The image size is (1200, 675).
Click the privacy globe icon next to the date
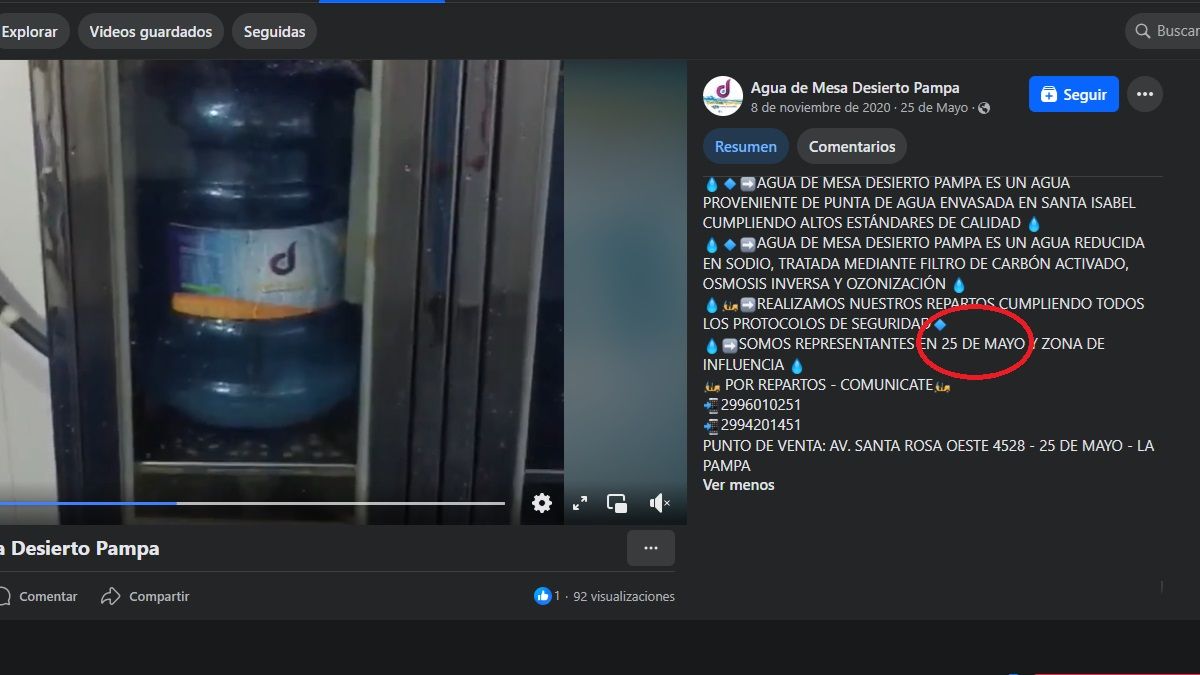(x=981, y=106)
